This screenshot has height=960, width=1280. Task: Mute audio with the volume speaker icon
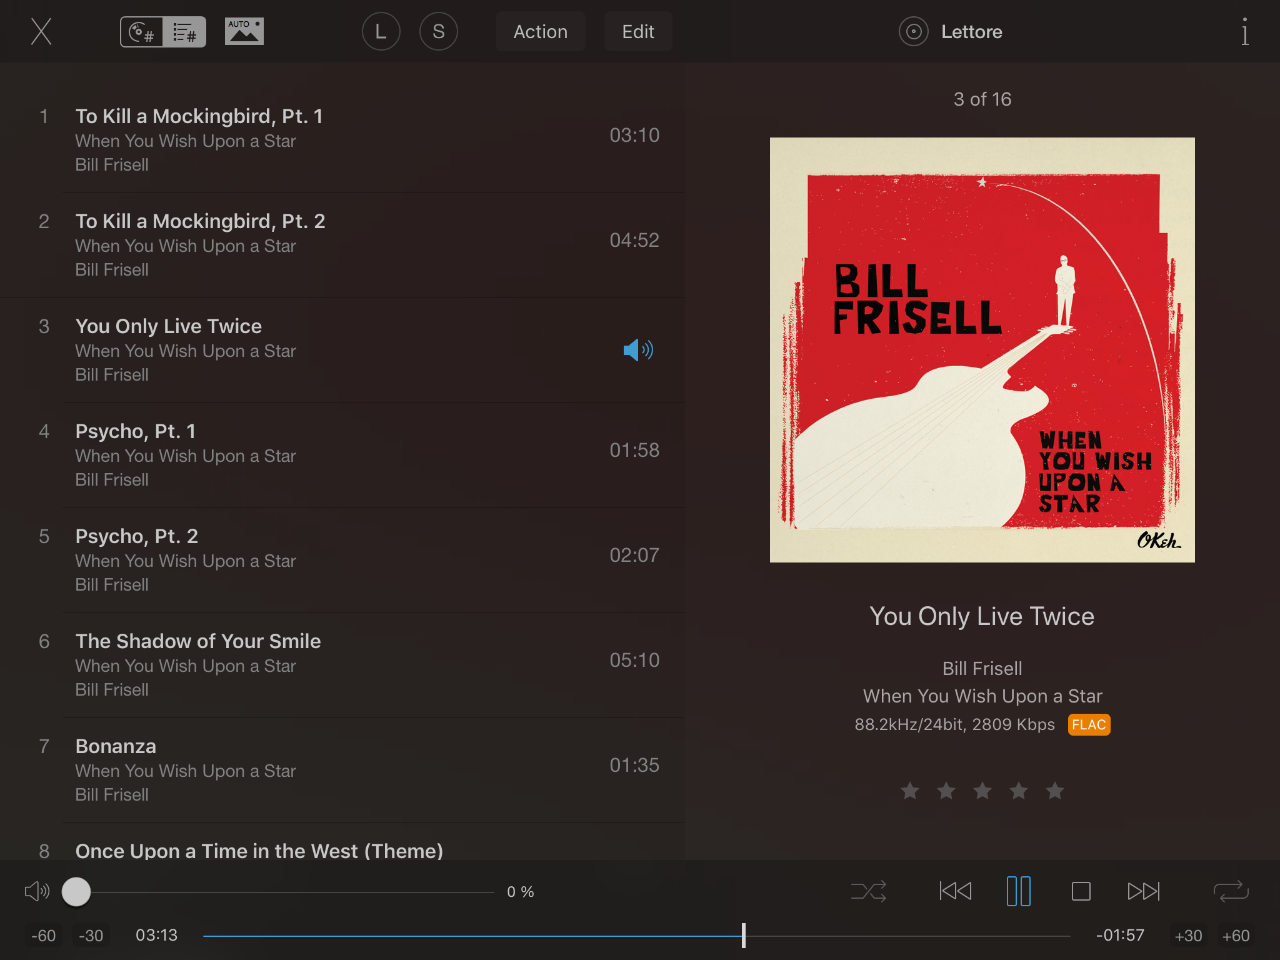click(37, 891)
